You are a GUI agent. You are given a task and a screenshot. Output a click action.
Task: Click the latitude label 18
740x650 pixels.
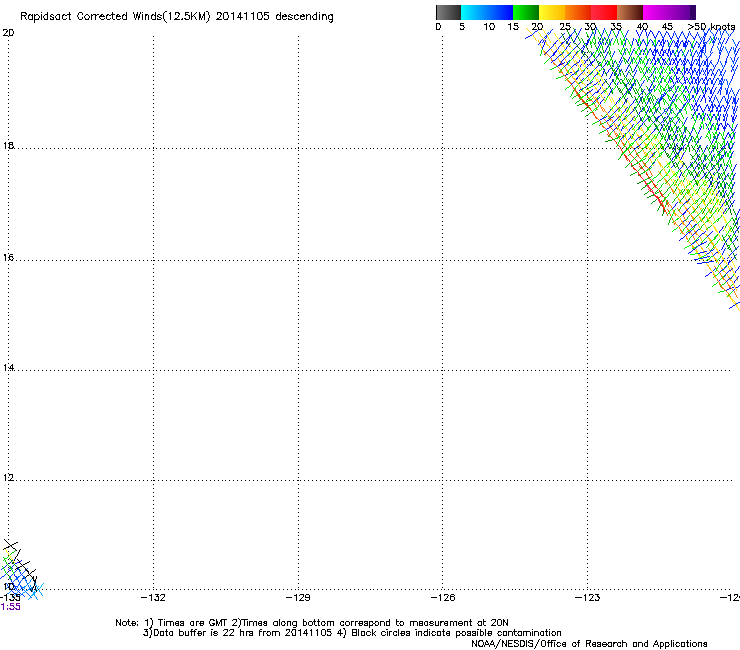pos(8,145)
